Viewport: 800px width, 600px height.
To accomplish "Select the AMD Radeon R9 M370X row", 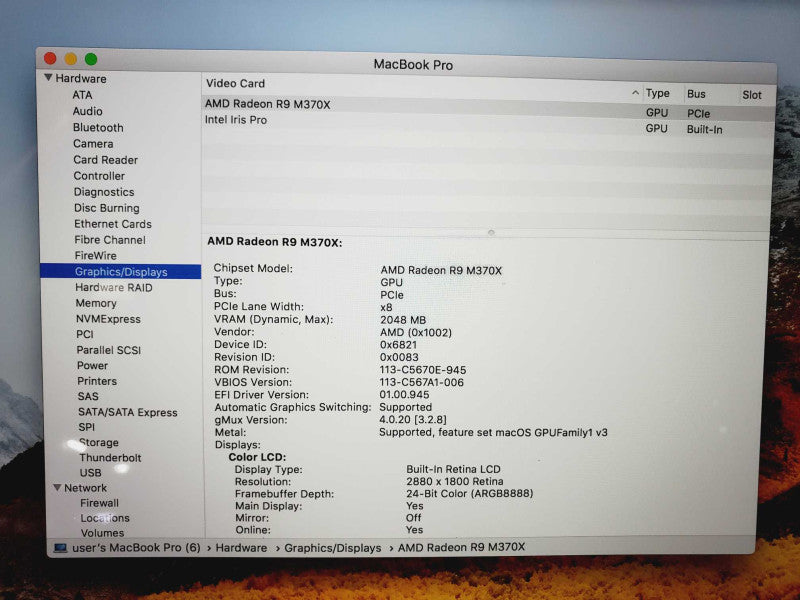I will coord(487,108).
